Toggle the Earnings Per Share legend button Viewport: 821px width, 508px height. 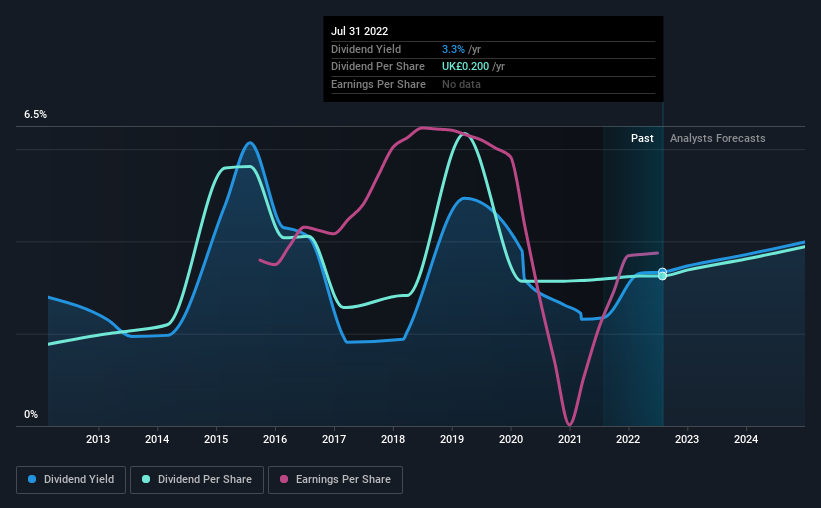point(335,479)
